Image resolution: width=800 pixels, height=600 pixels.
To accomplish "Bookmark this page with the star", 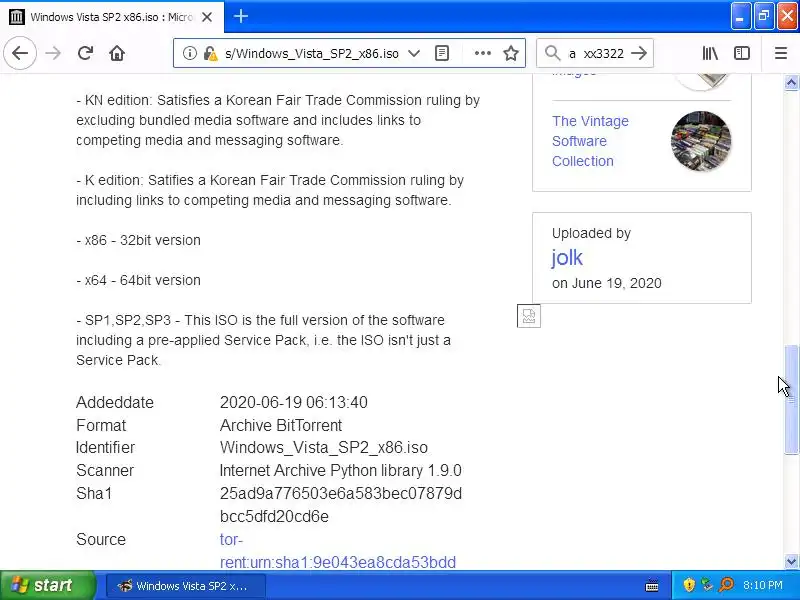I will (x=511, y=53).
